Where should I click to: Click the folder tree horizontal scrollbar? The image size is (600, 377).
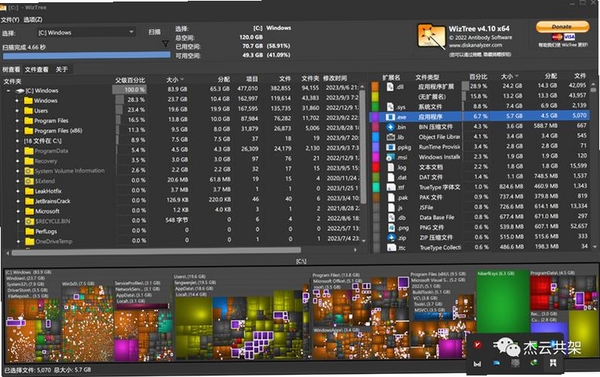tap(156, 251)
